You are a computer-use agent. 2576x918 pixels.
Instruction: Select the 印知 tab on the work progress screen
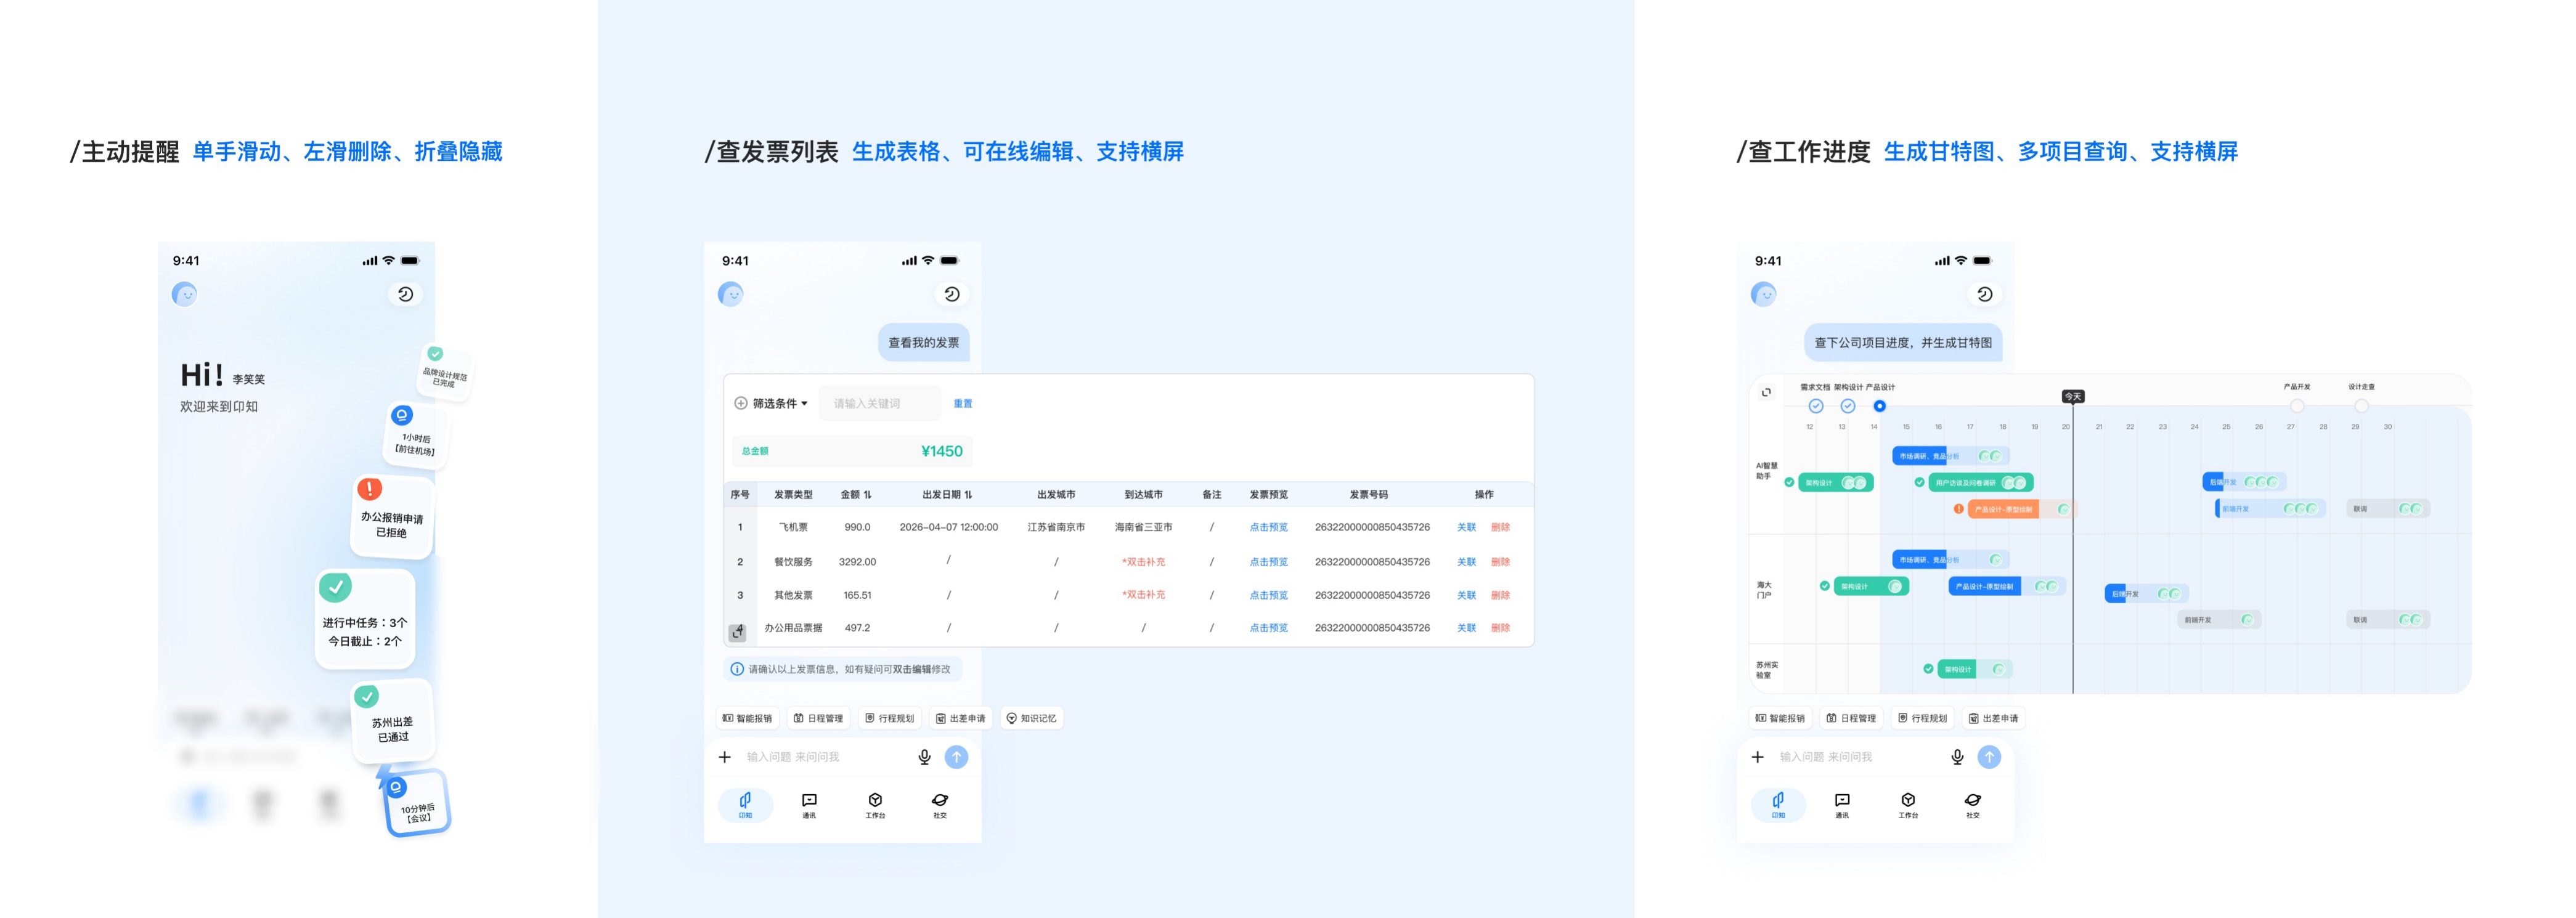click(x=1778, y=805)
